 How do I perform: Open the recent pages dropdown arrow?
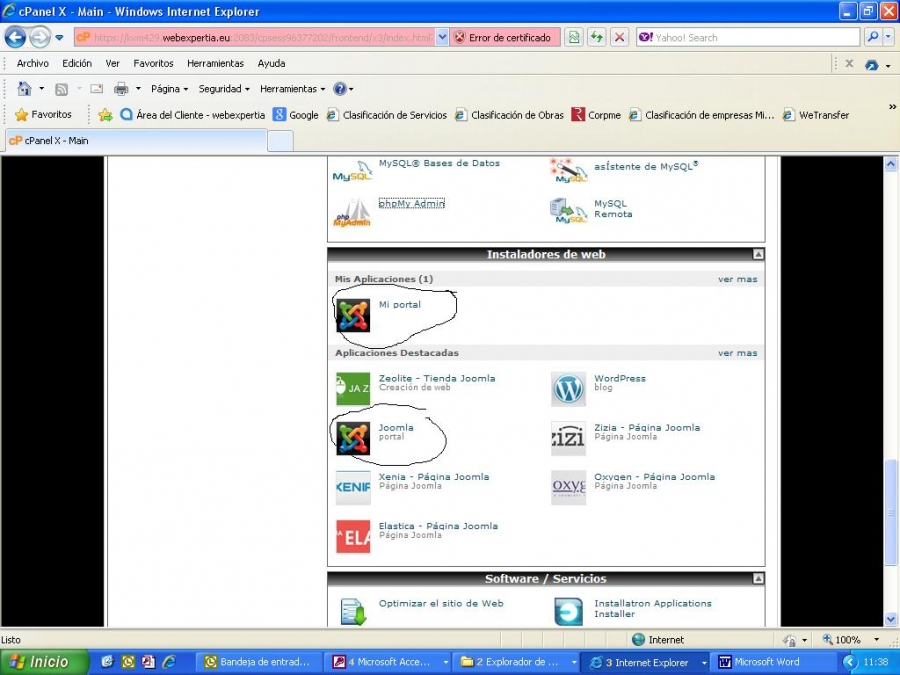pos(59,38)
